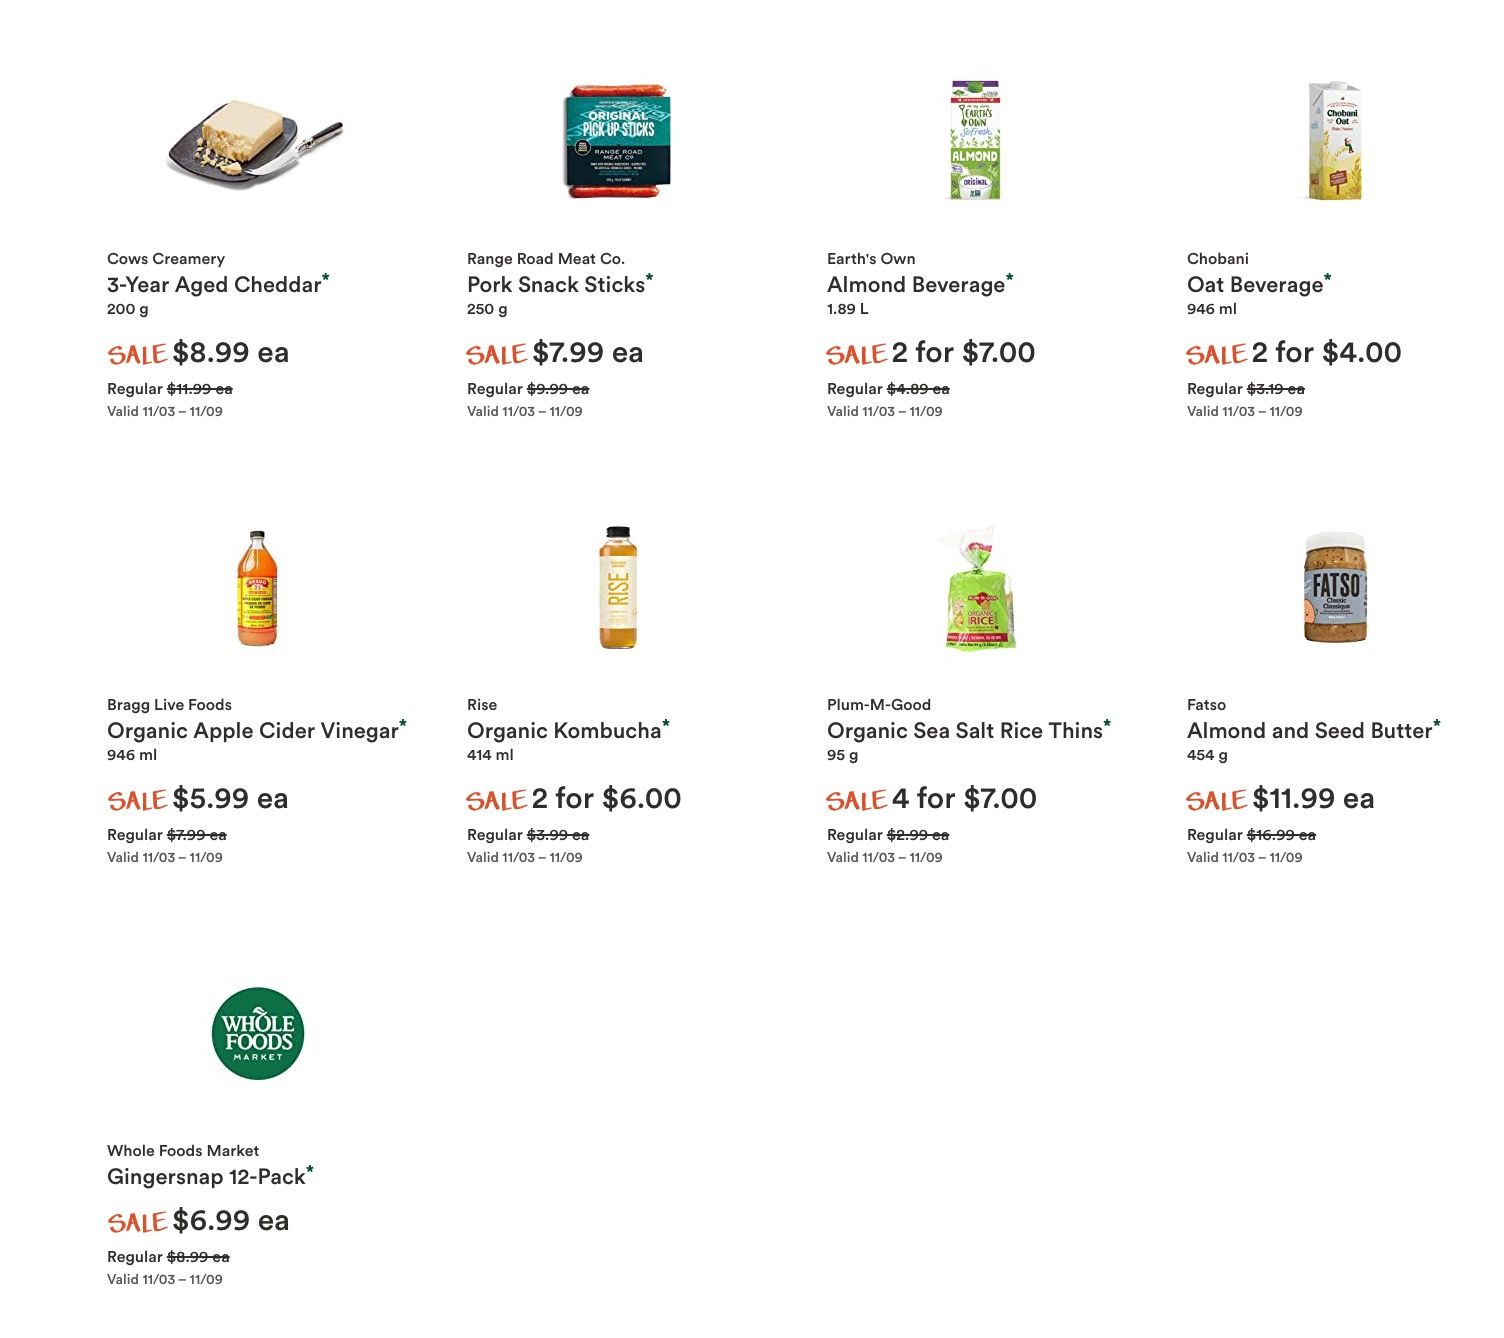Click the Whole Foods Market logo icon
Image resolution: width=1504 pixels, height=1338 pixels.
(x=258, y=1034)
